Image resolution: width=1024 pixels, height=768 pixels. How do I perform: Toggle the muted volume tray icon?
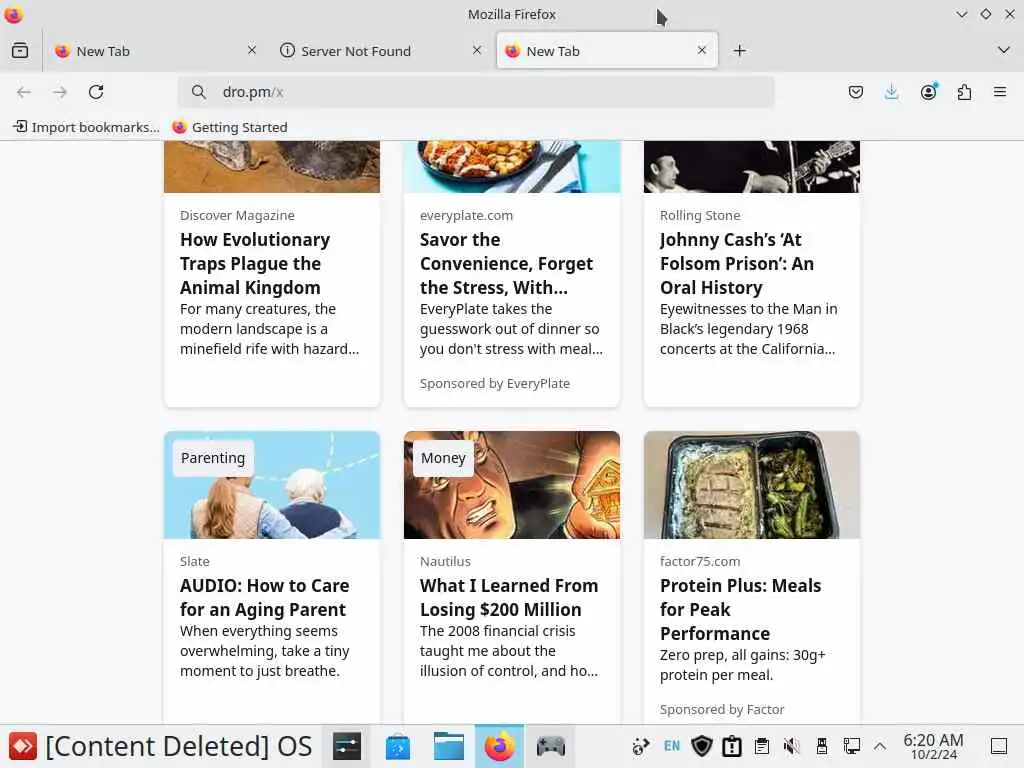(x=792, y=746)
